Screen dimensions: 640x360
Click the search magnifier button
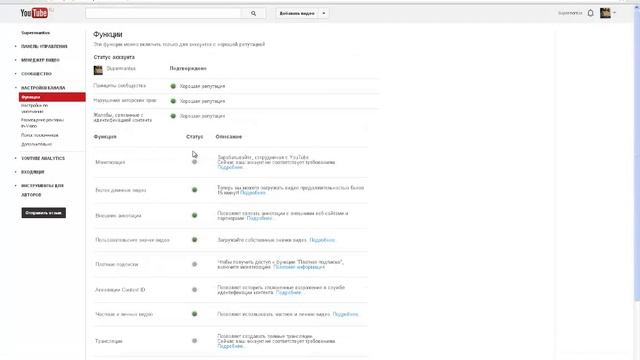click(x=253, y=13)
